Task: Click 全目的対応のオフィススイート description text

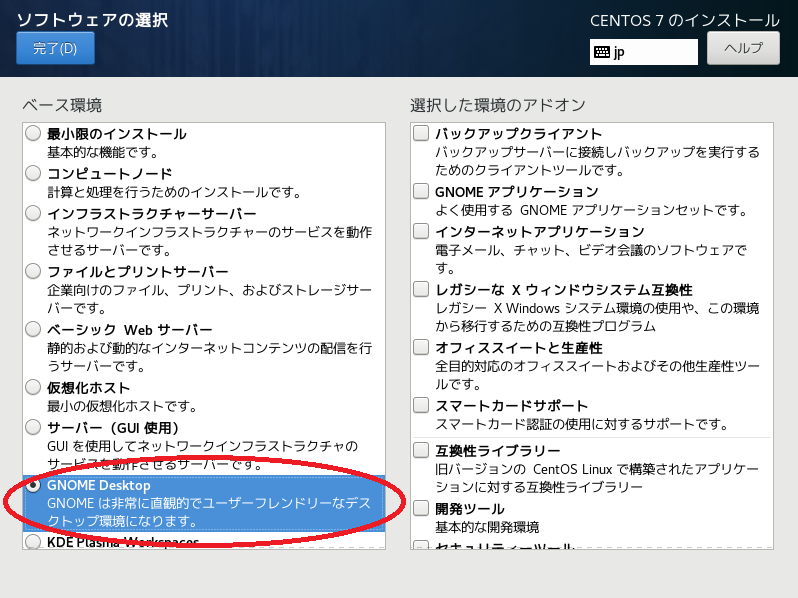Action: coord(597,375)
